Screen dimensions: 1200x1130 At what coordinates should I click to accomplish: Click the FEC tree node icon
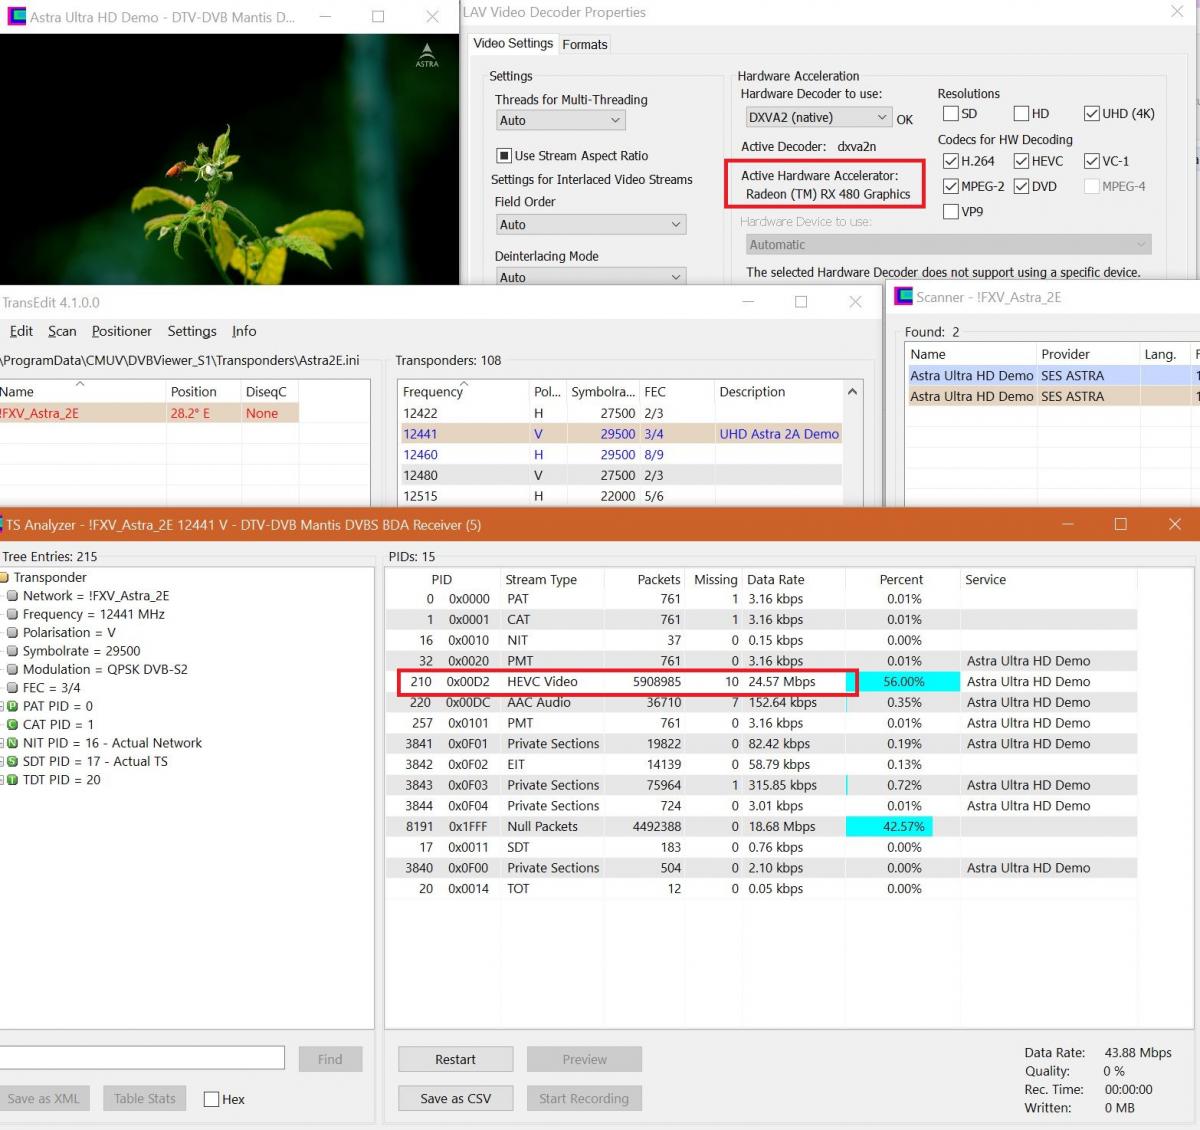pos(12,688)
